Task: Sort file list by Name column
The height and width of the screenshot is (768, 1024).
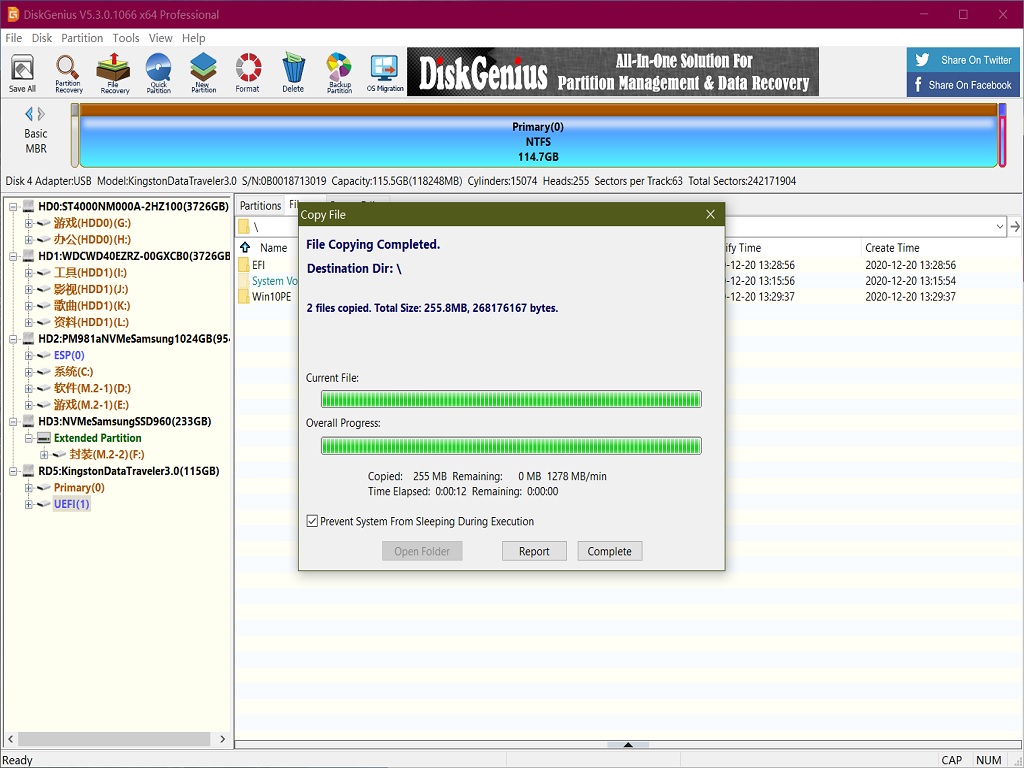Action: coord(274,248)
